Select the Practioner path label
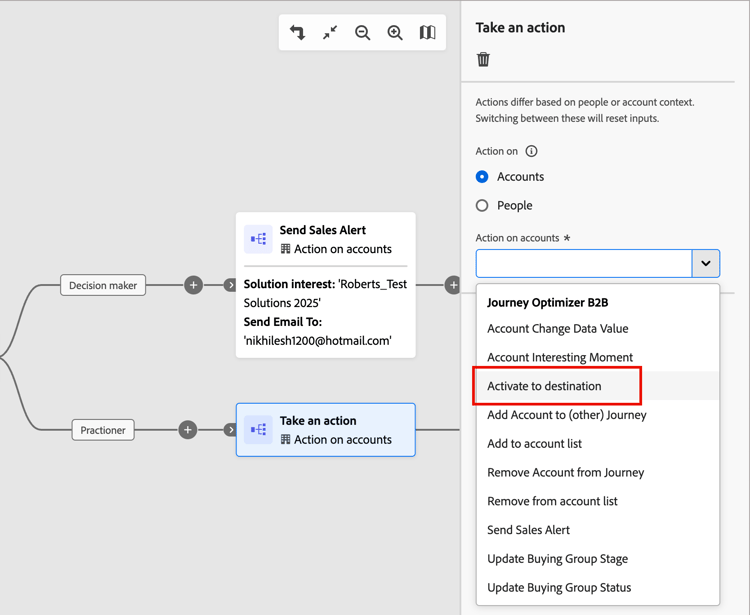The image size is (750, 615). coord(103,430)
